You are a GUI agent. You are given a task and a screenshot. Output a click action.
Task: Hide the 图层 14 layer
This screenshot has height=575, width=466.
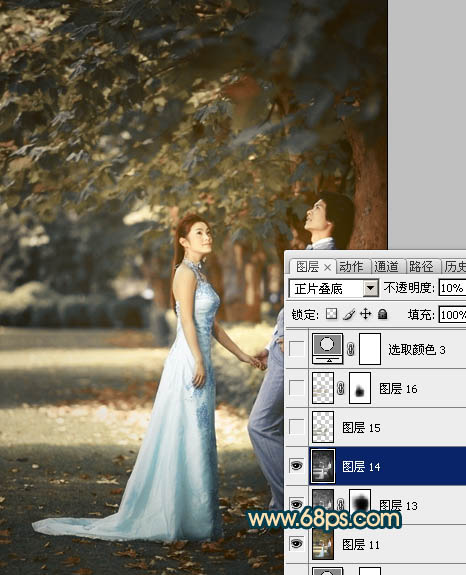pos(296,466)
